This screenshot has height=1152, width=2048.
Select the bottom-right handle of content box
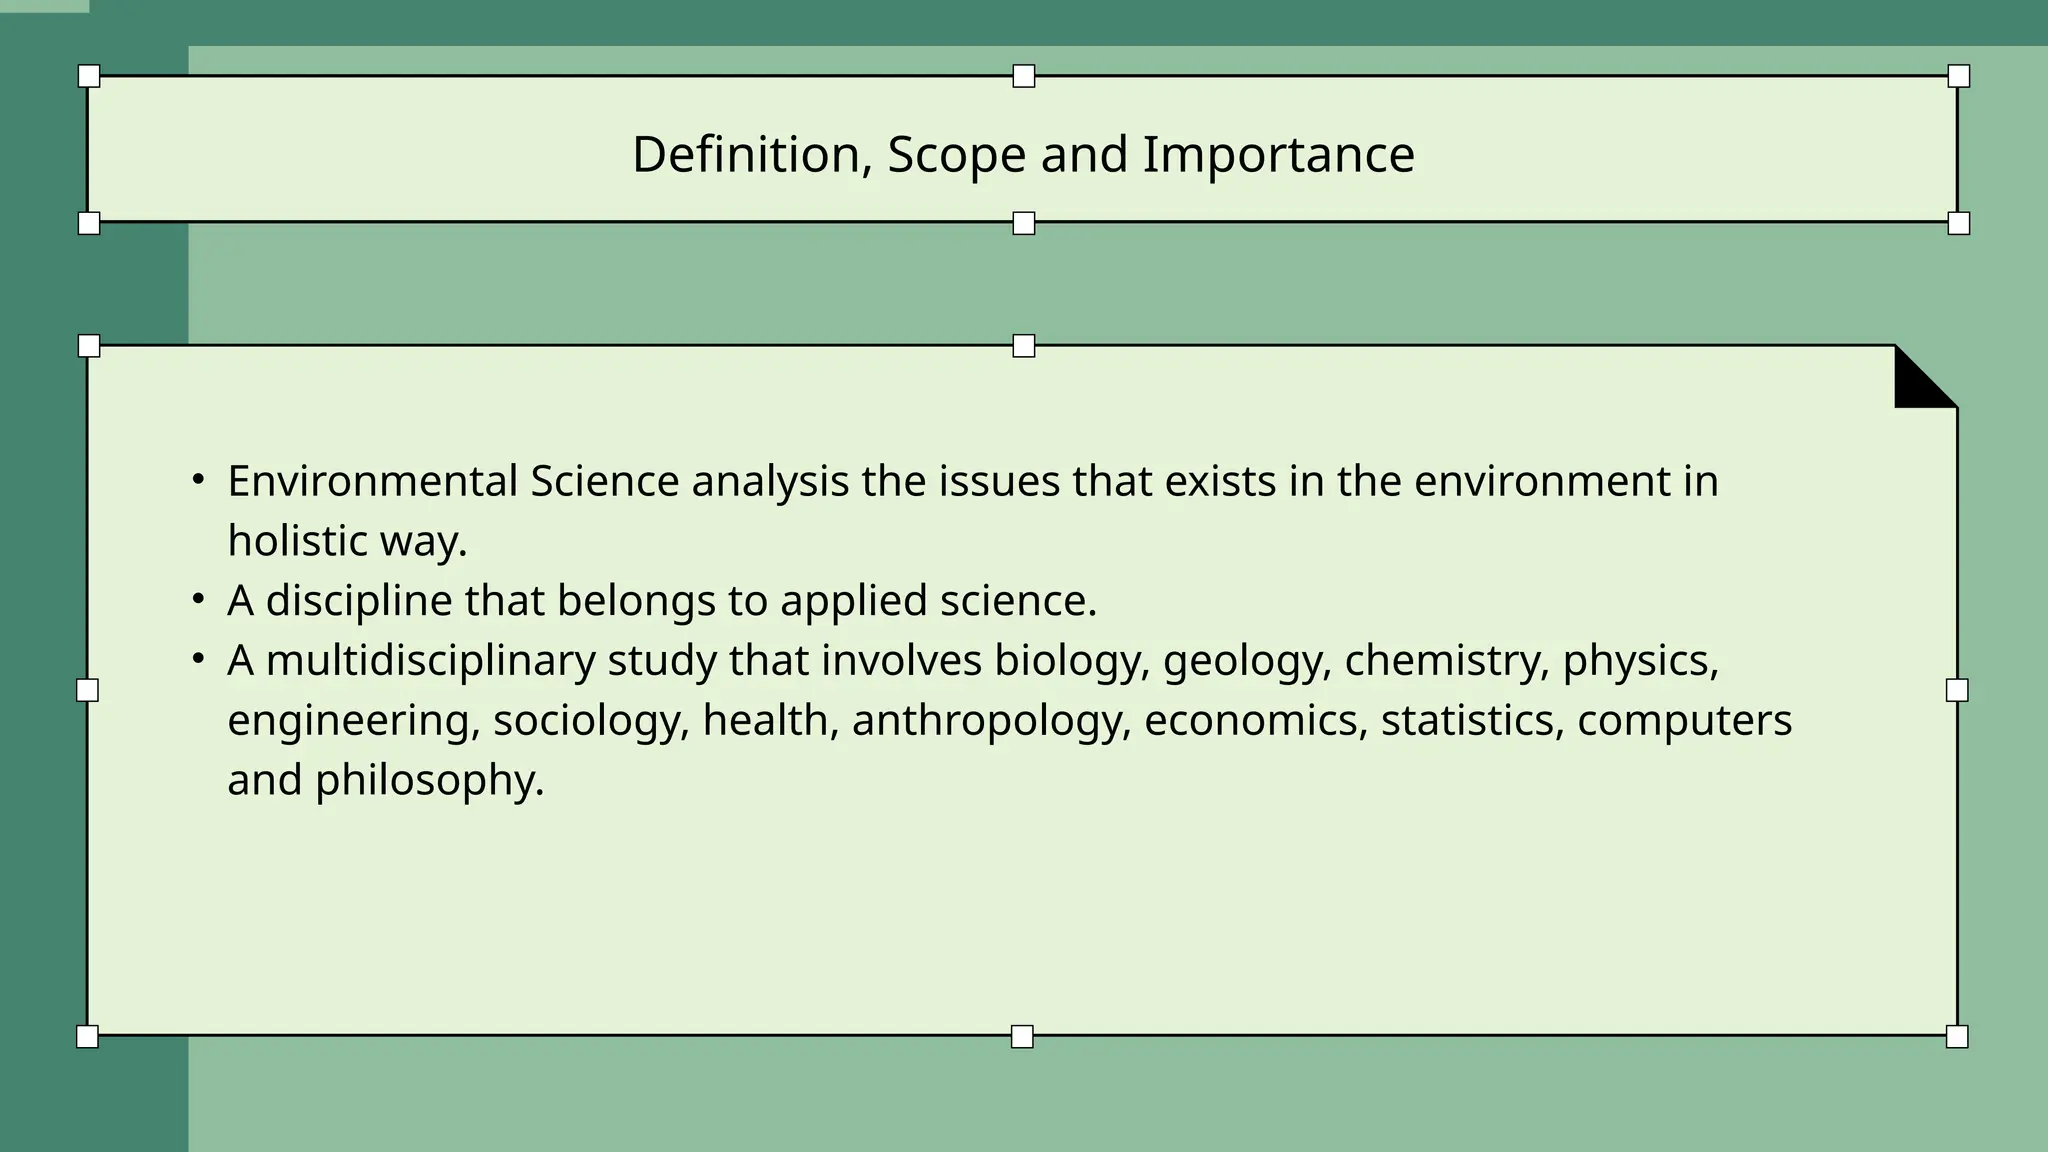1957,1036
